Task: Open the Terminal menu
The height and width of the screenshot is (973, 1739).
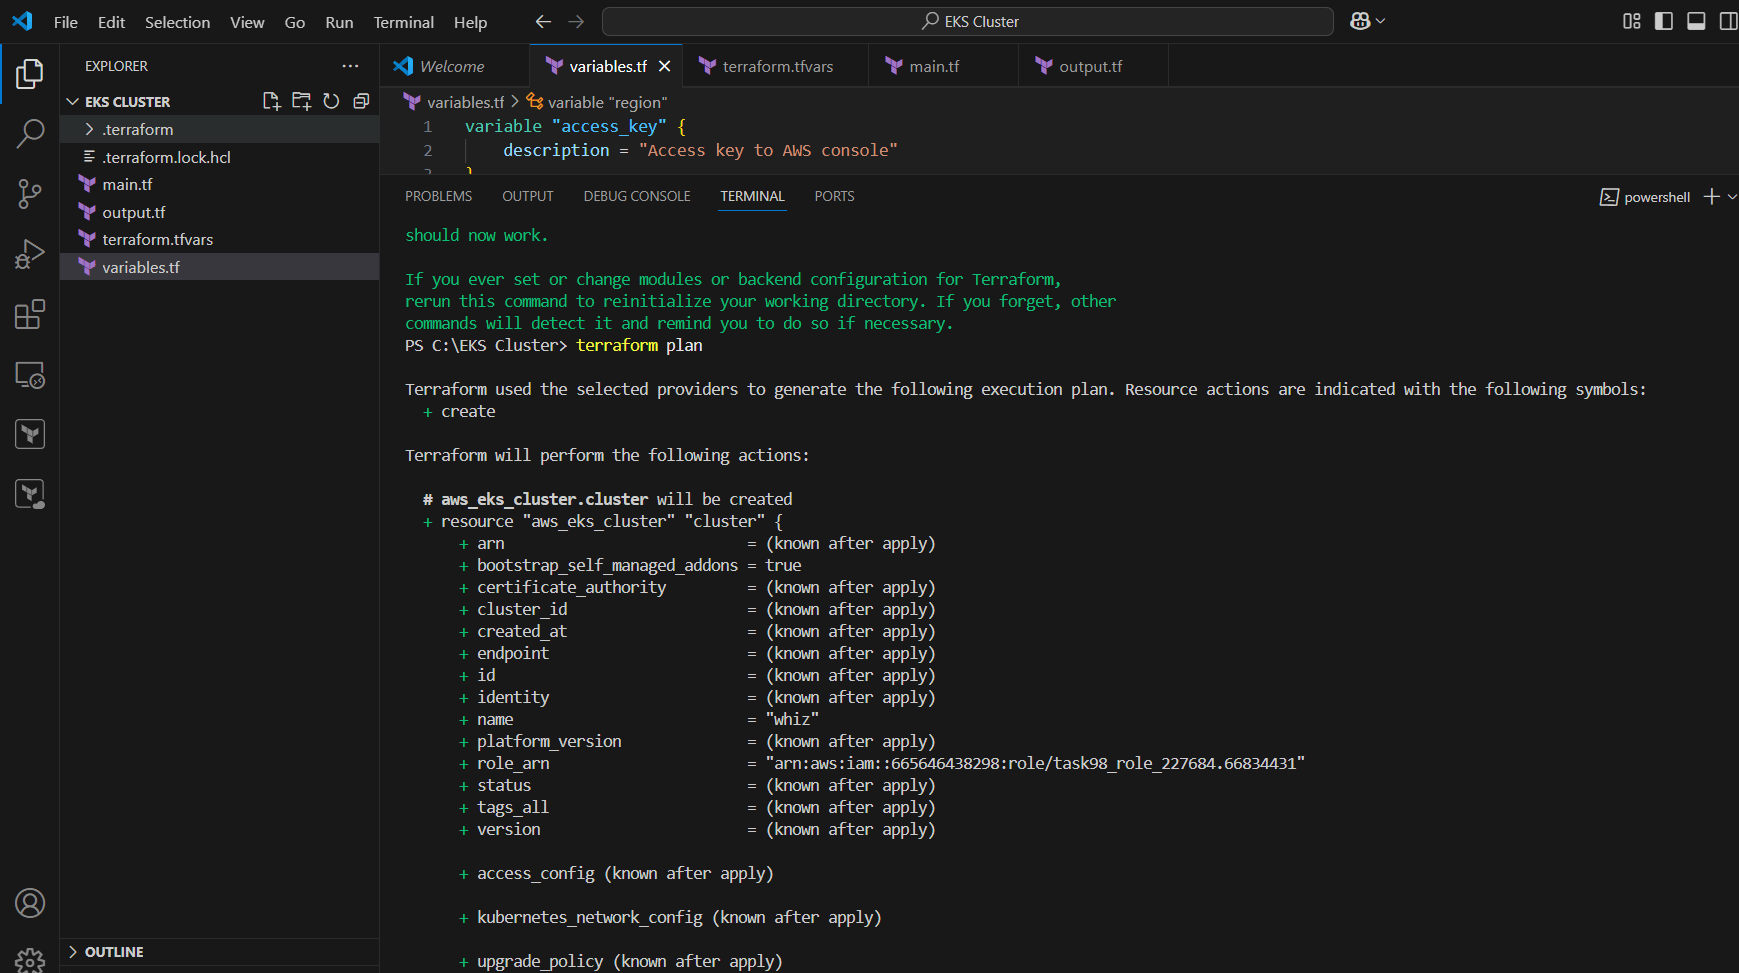Action: pyautogui.click(x=404, y=22)
